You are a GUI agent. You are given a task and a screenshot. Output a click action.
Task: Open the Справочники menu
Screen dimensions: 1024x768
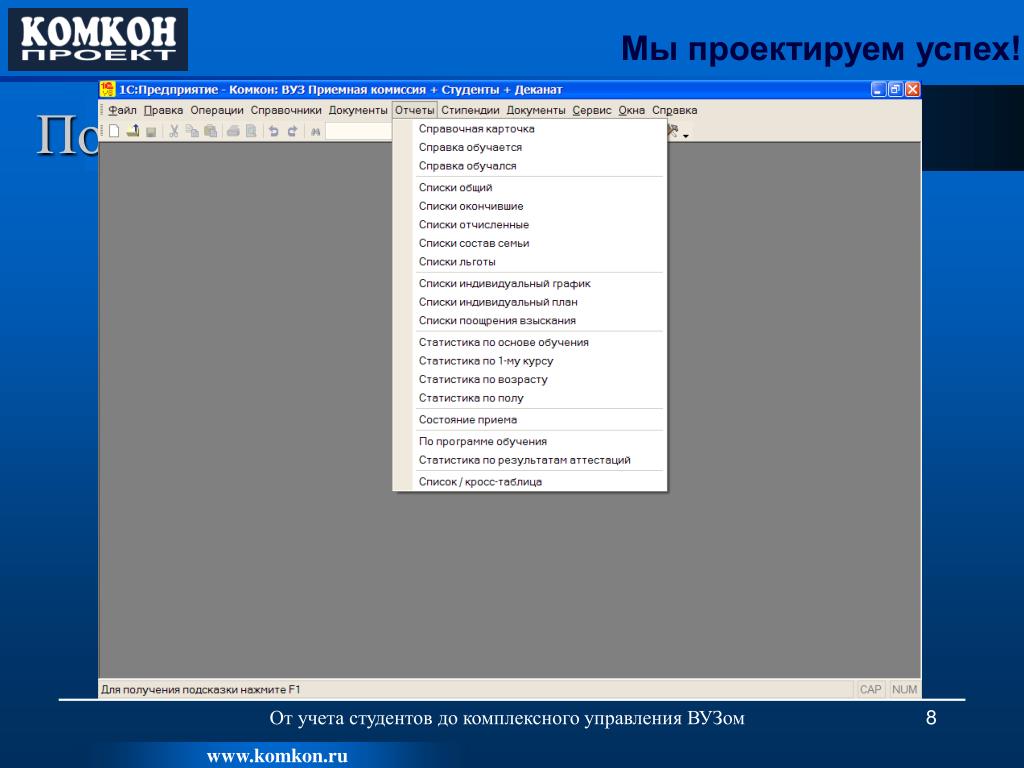click(286, 110)
